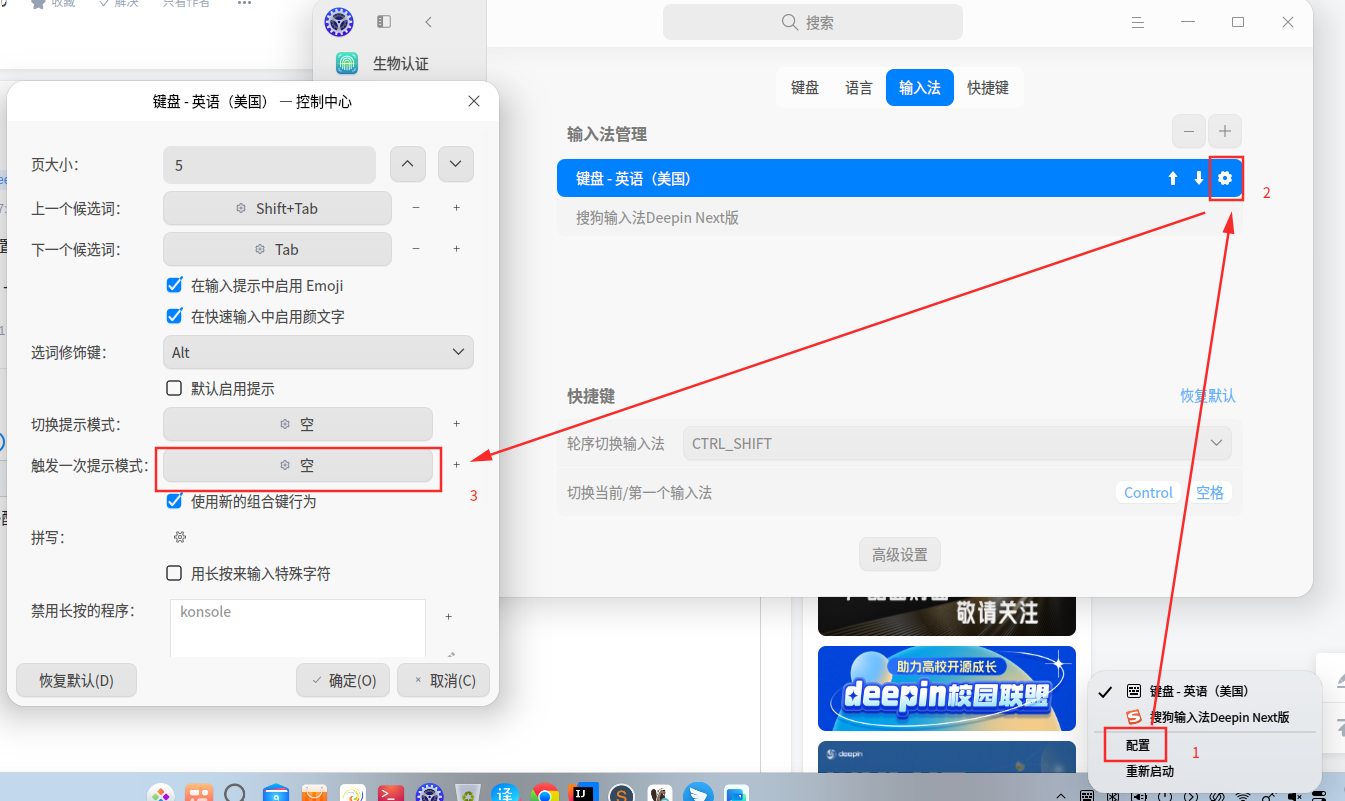Move selected input method up with arrow
Screen dimensions: 1345x801
[x=1173, y=178]
